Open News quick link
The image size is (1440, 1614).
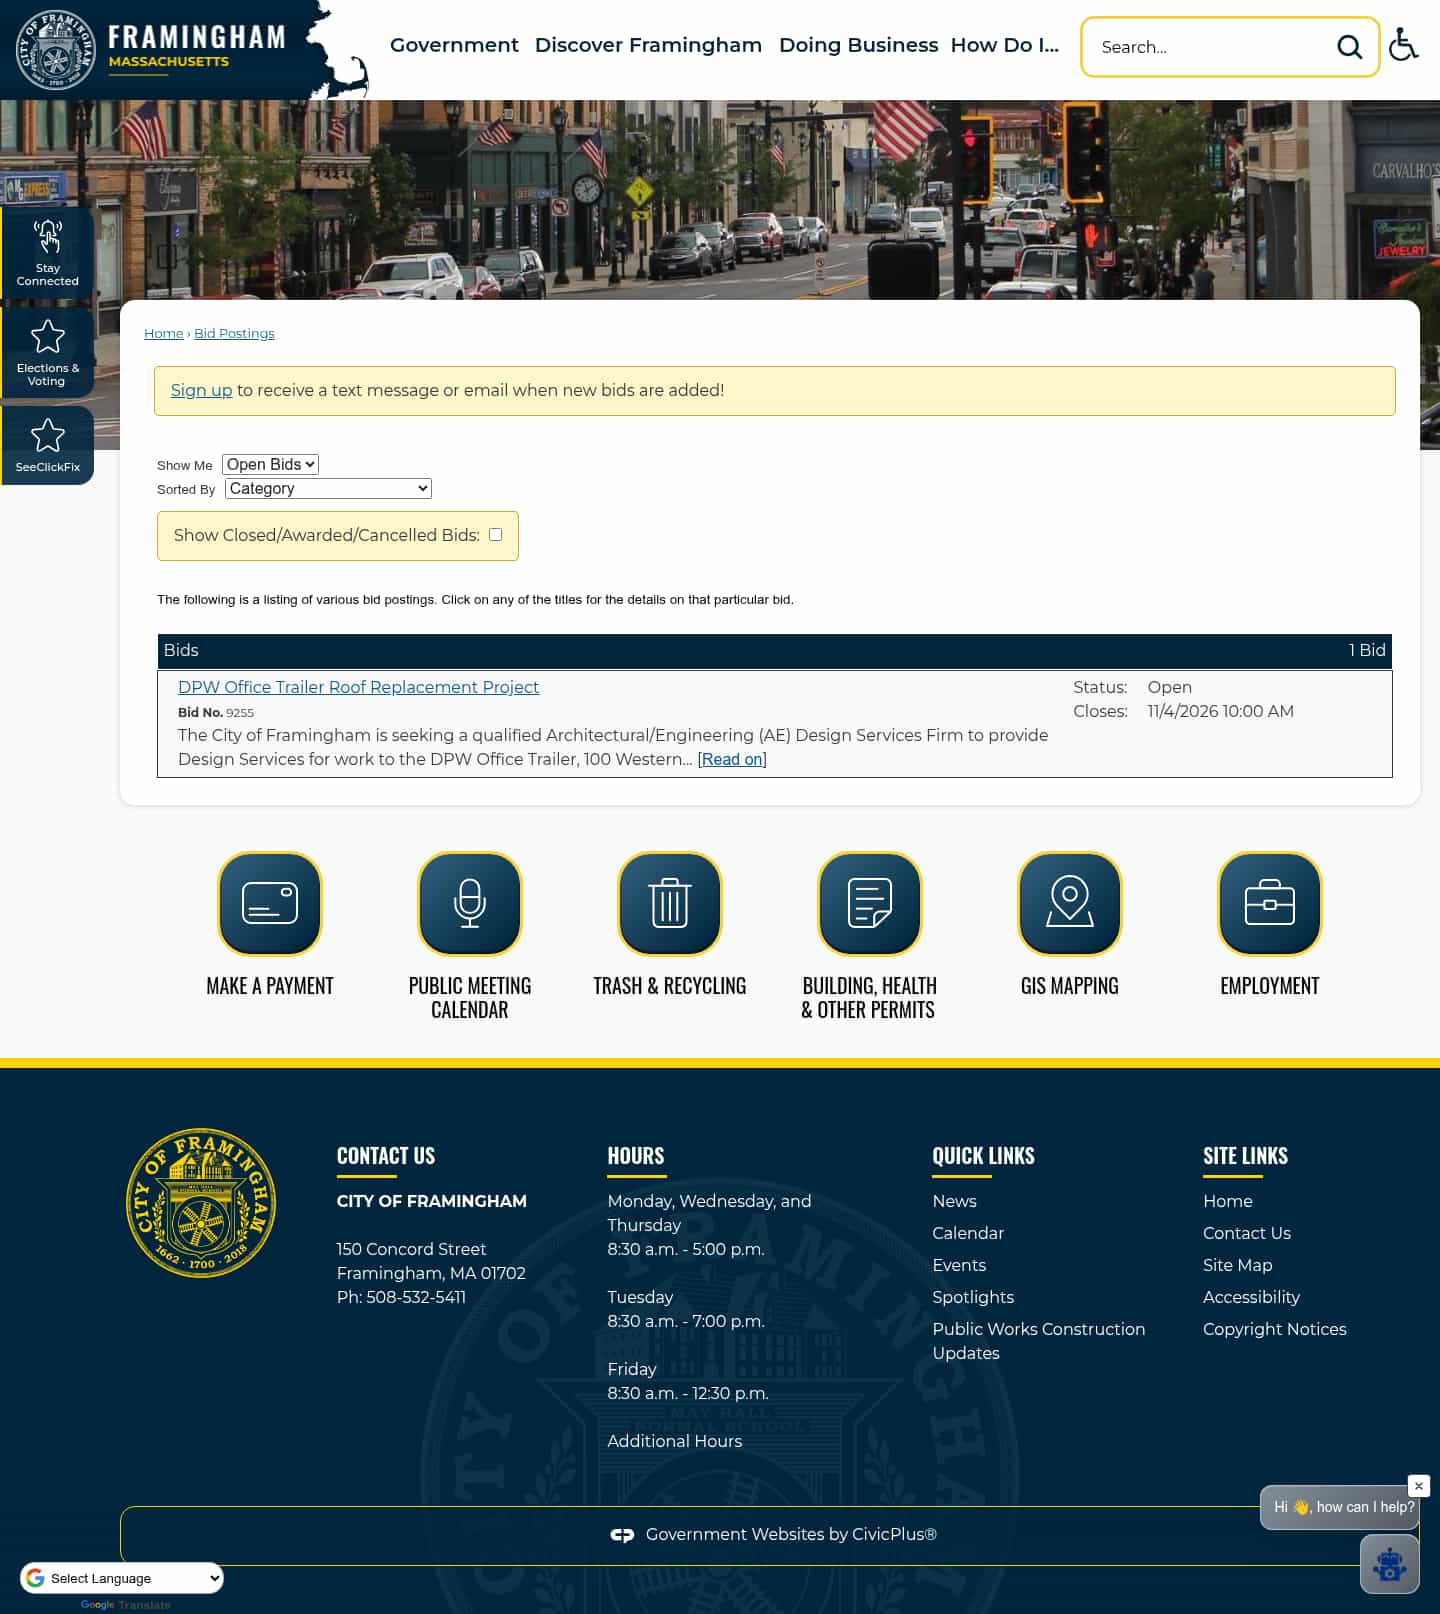point(954,1201)
